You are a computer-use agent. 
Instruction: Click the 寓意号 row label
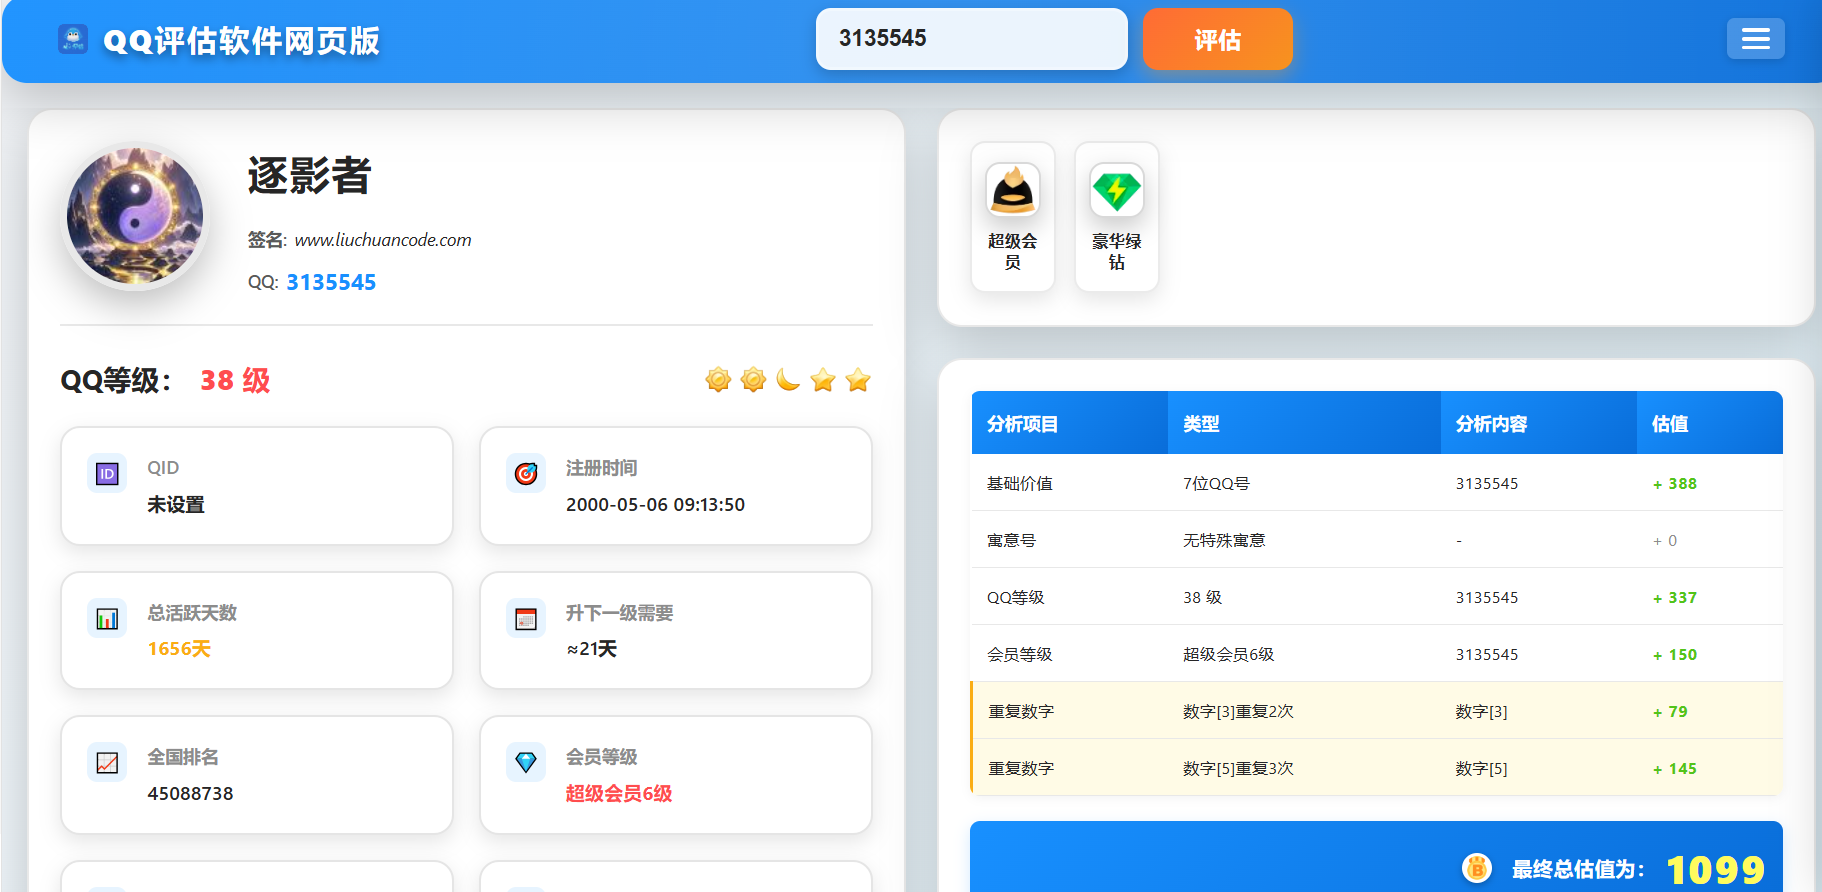click(x=1011, y=541)
